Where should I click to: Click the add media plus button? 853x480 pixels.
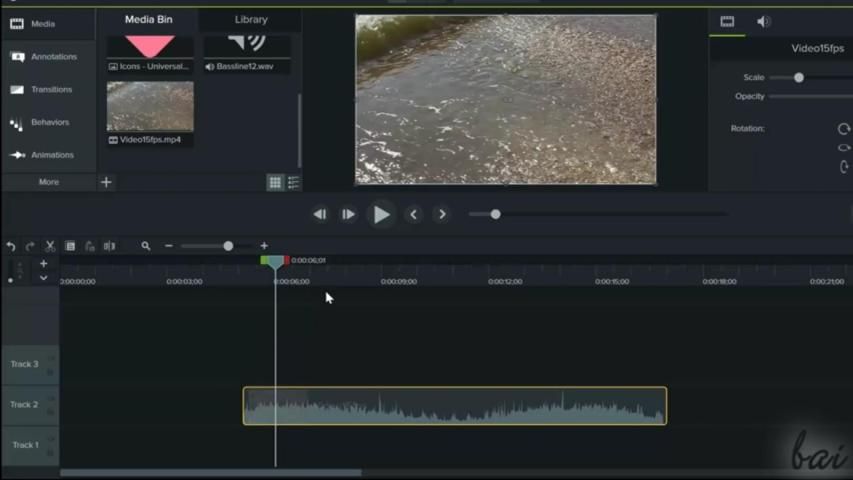tap(106, 182)
